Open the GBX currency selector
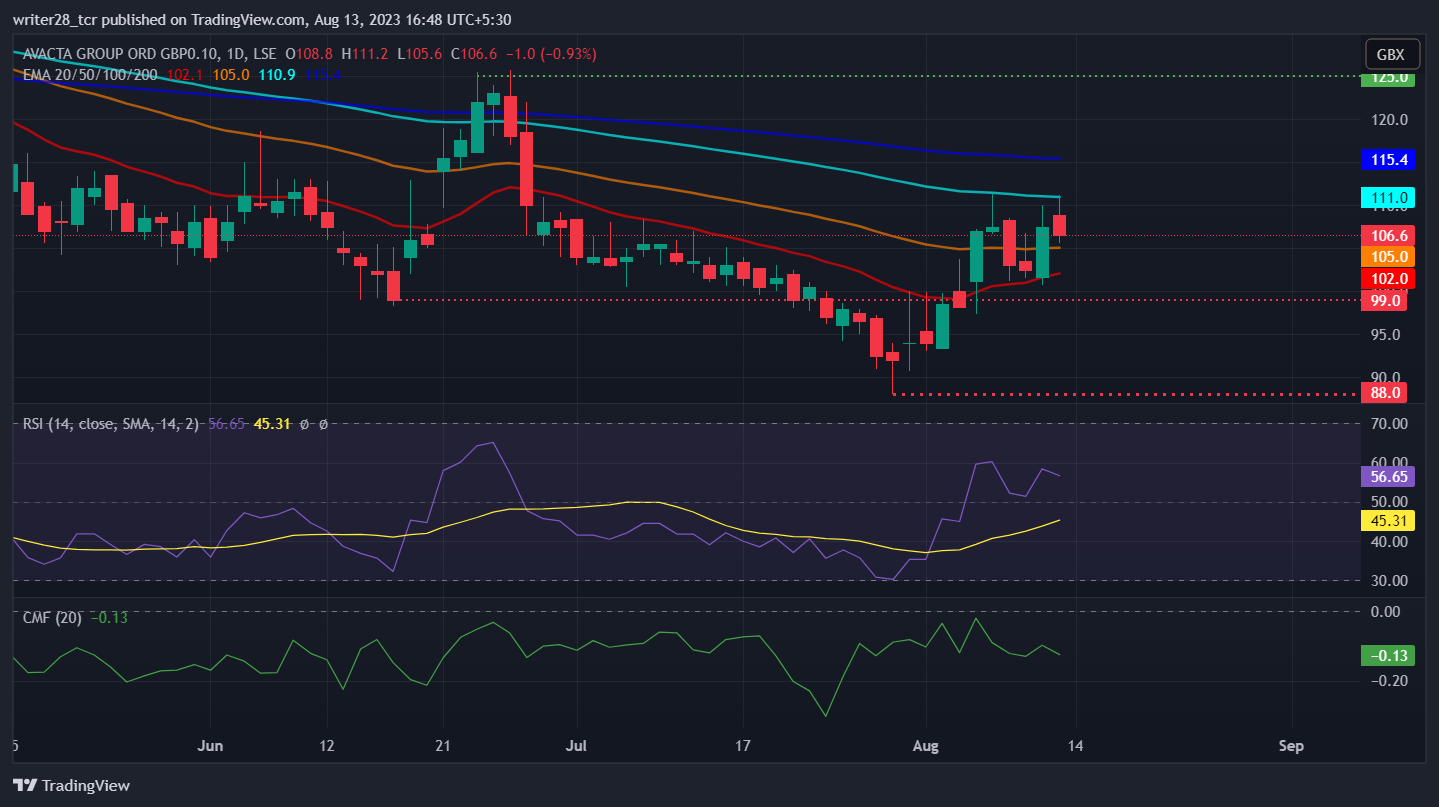Viewport: 1439px width, 807px height. click(x=1390, y=55)
